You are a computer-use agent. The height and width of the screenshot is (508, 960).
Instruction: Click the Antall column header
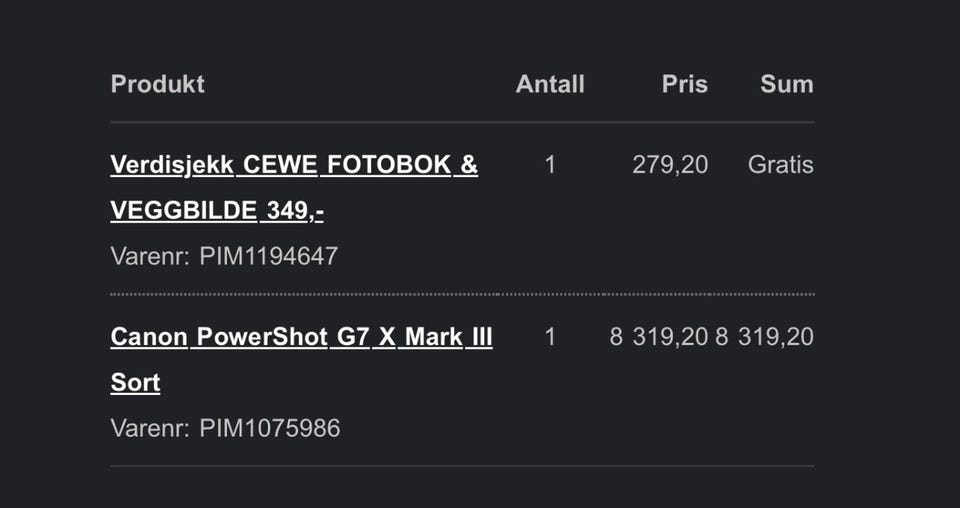(x=550, y=84)
